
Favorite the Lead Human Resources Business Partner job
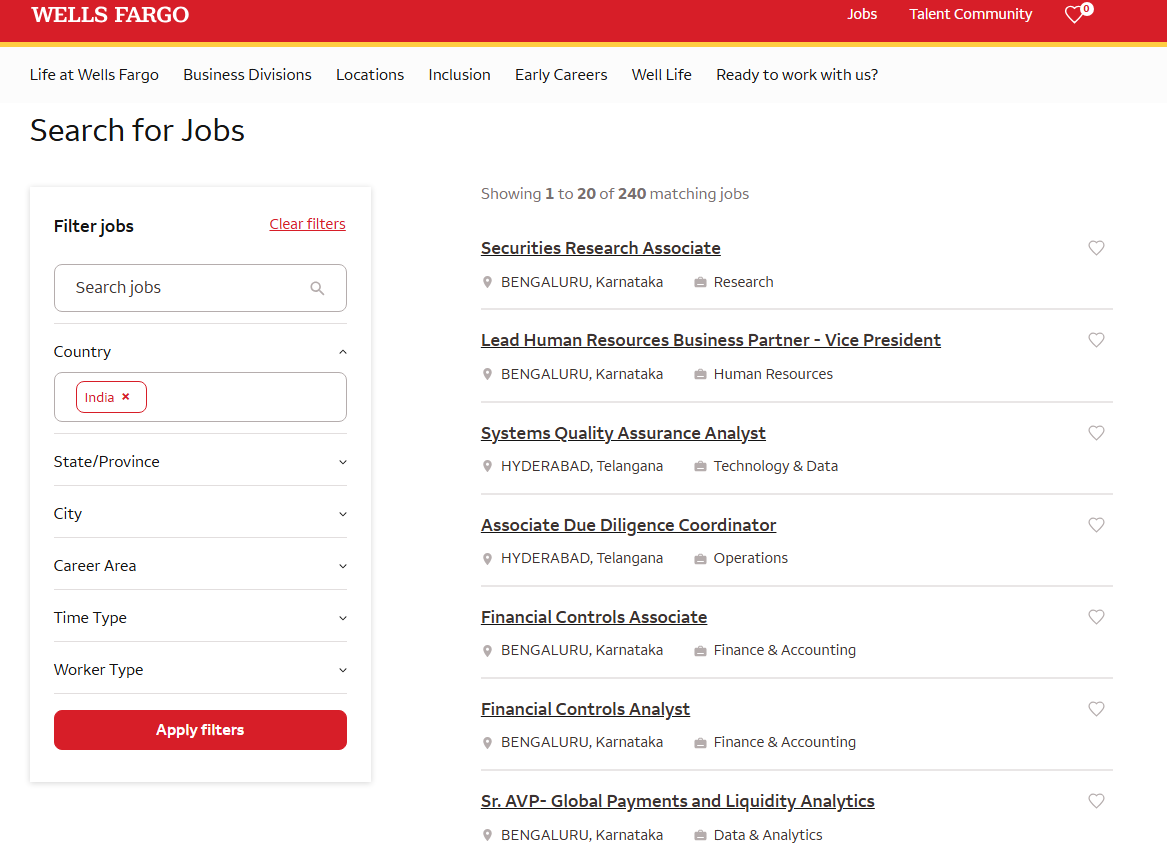pos(1096,340)
